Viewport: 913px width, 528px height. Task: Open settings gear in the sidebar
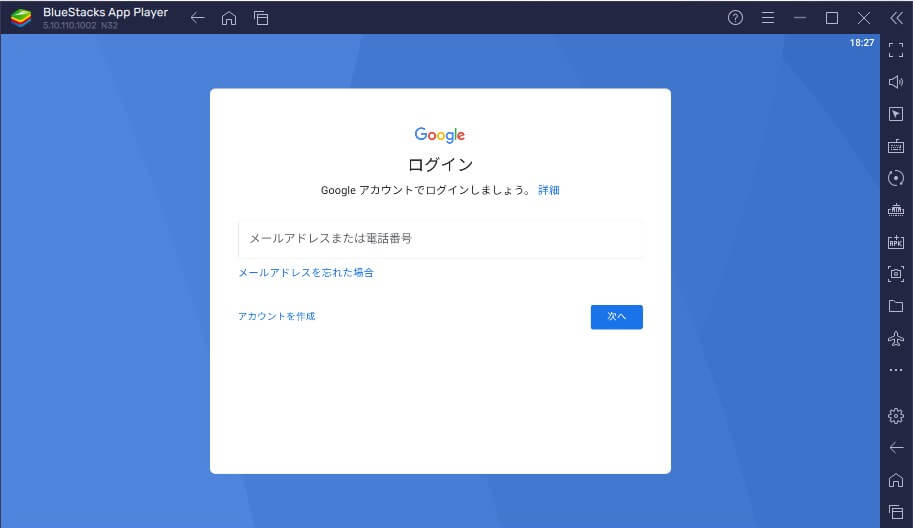(x=896, y=415)
